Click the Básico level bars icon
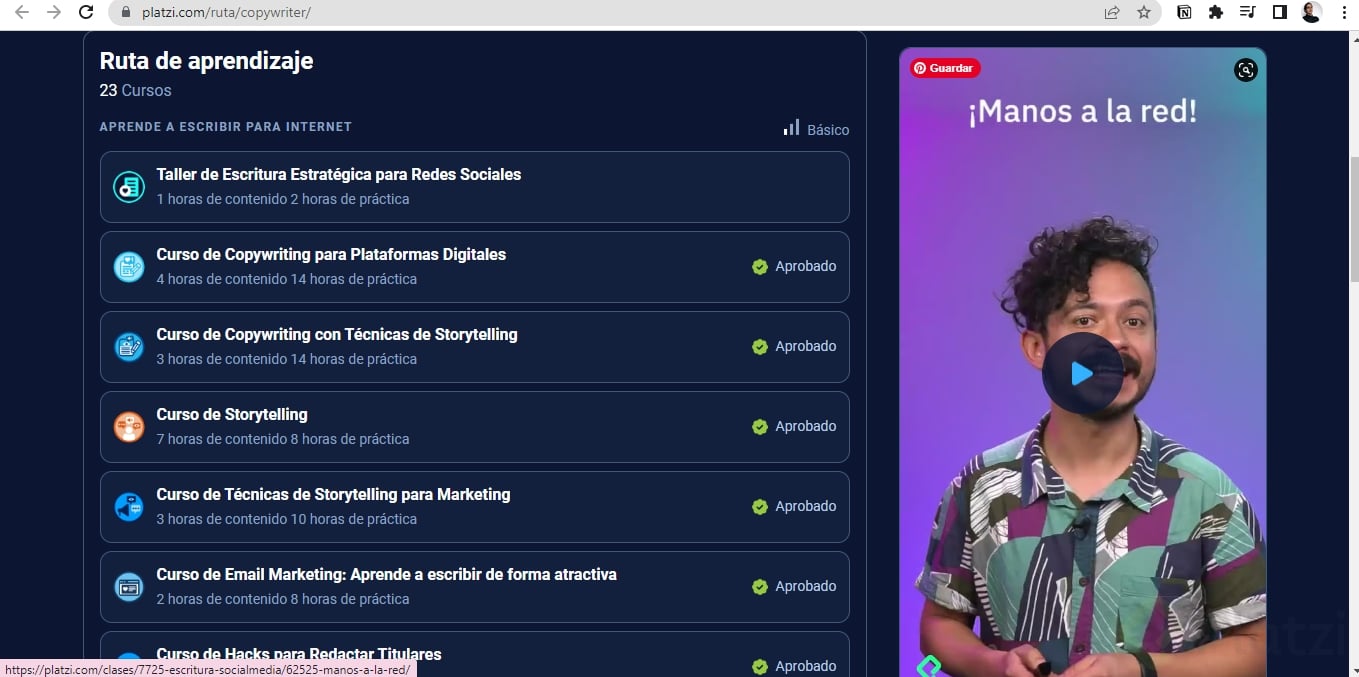This screenshot has width=1359, height=677. point(791,128)
